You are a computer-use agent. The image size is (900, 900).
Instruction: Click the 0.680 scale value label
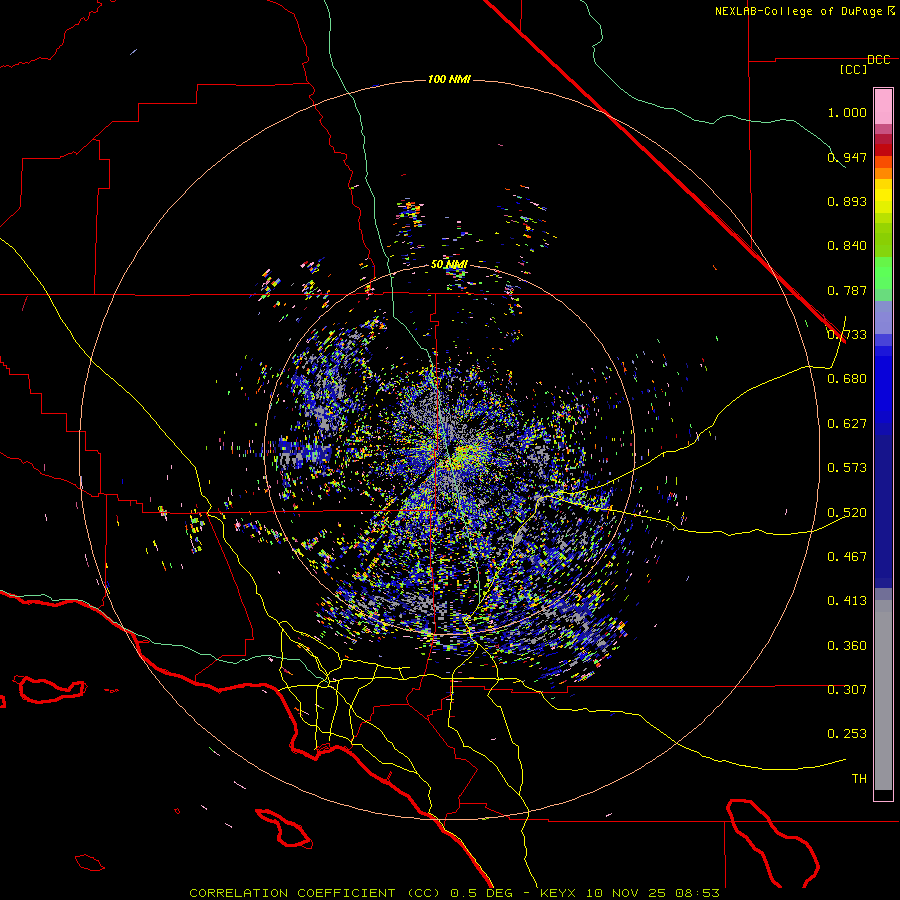click(847, 379)
